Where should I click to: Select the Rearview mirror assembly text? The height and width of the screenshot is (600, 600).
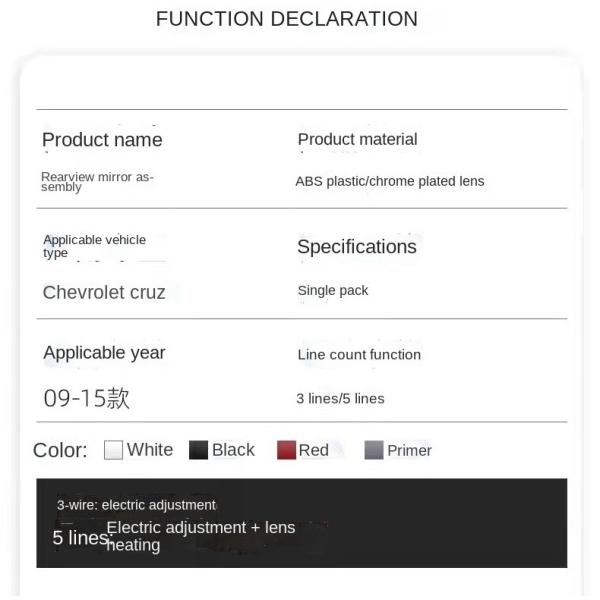97,181
